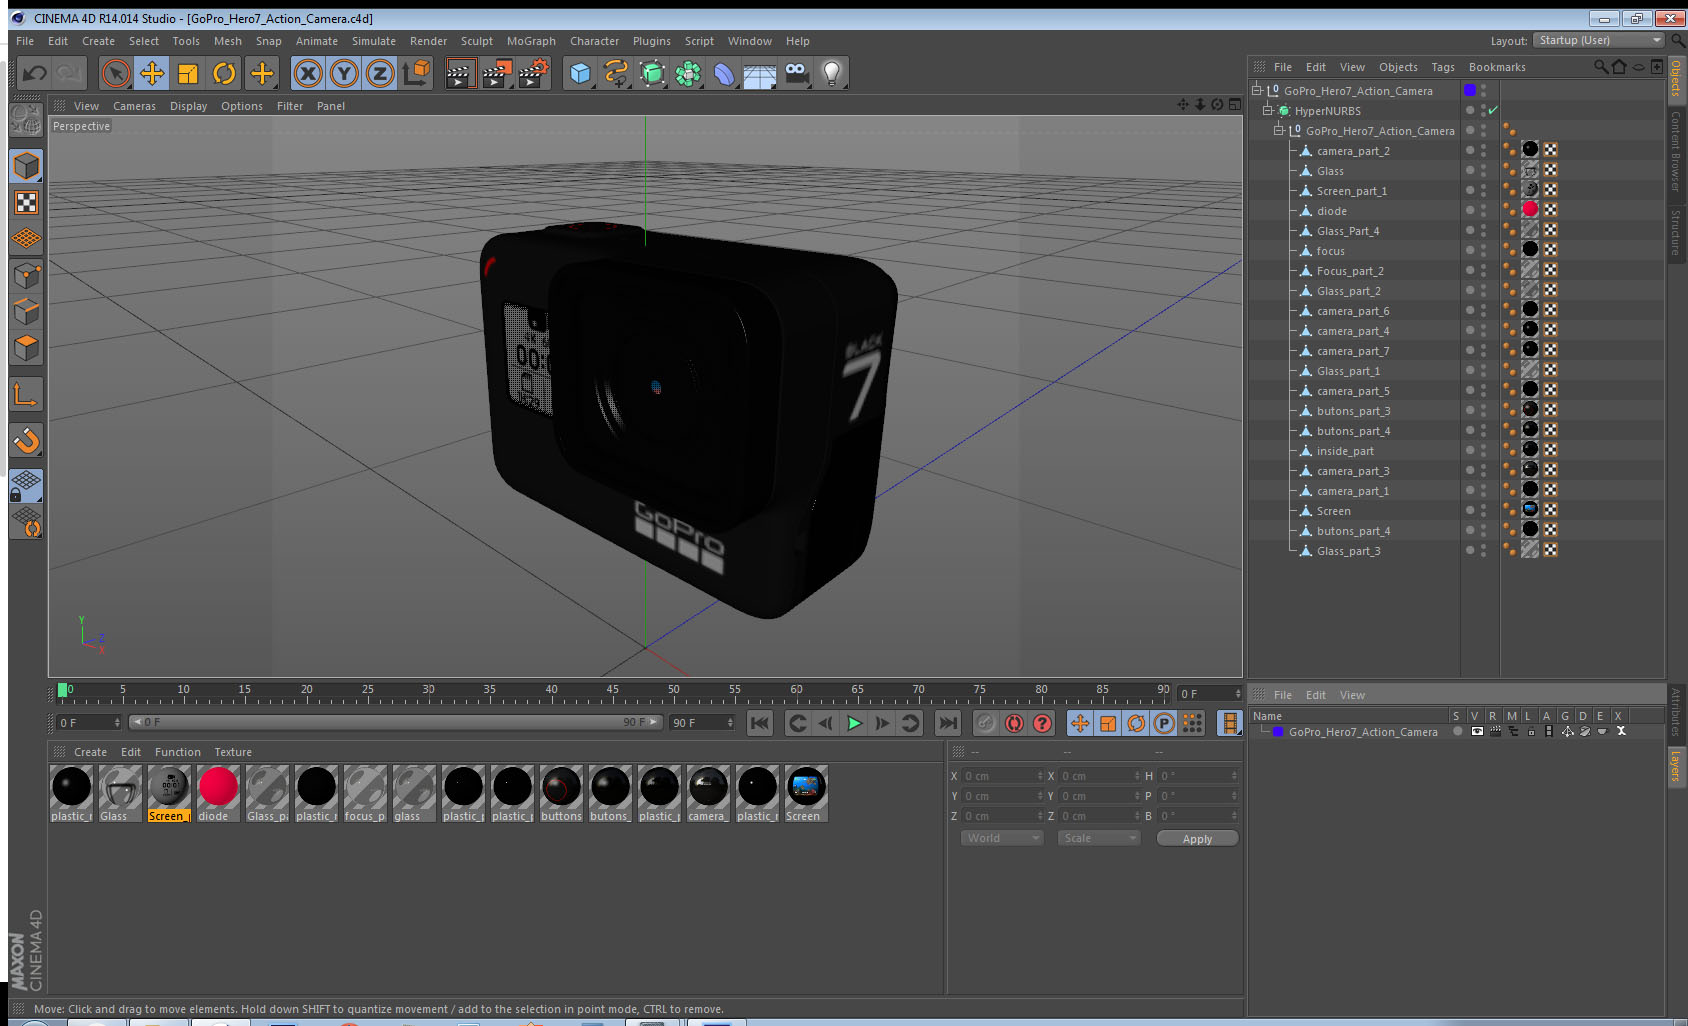Add a camera object
This screenshot has height=1026, width=1688.
[x=796, y=73]
